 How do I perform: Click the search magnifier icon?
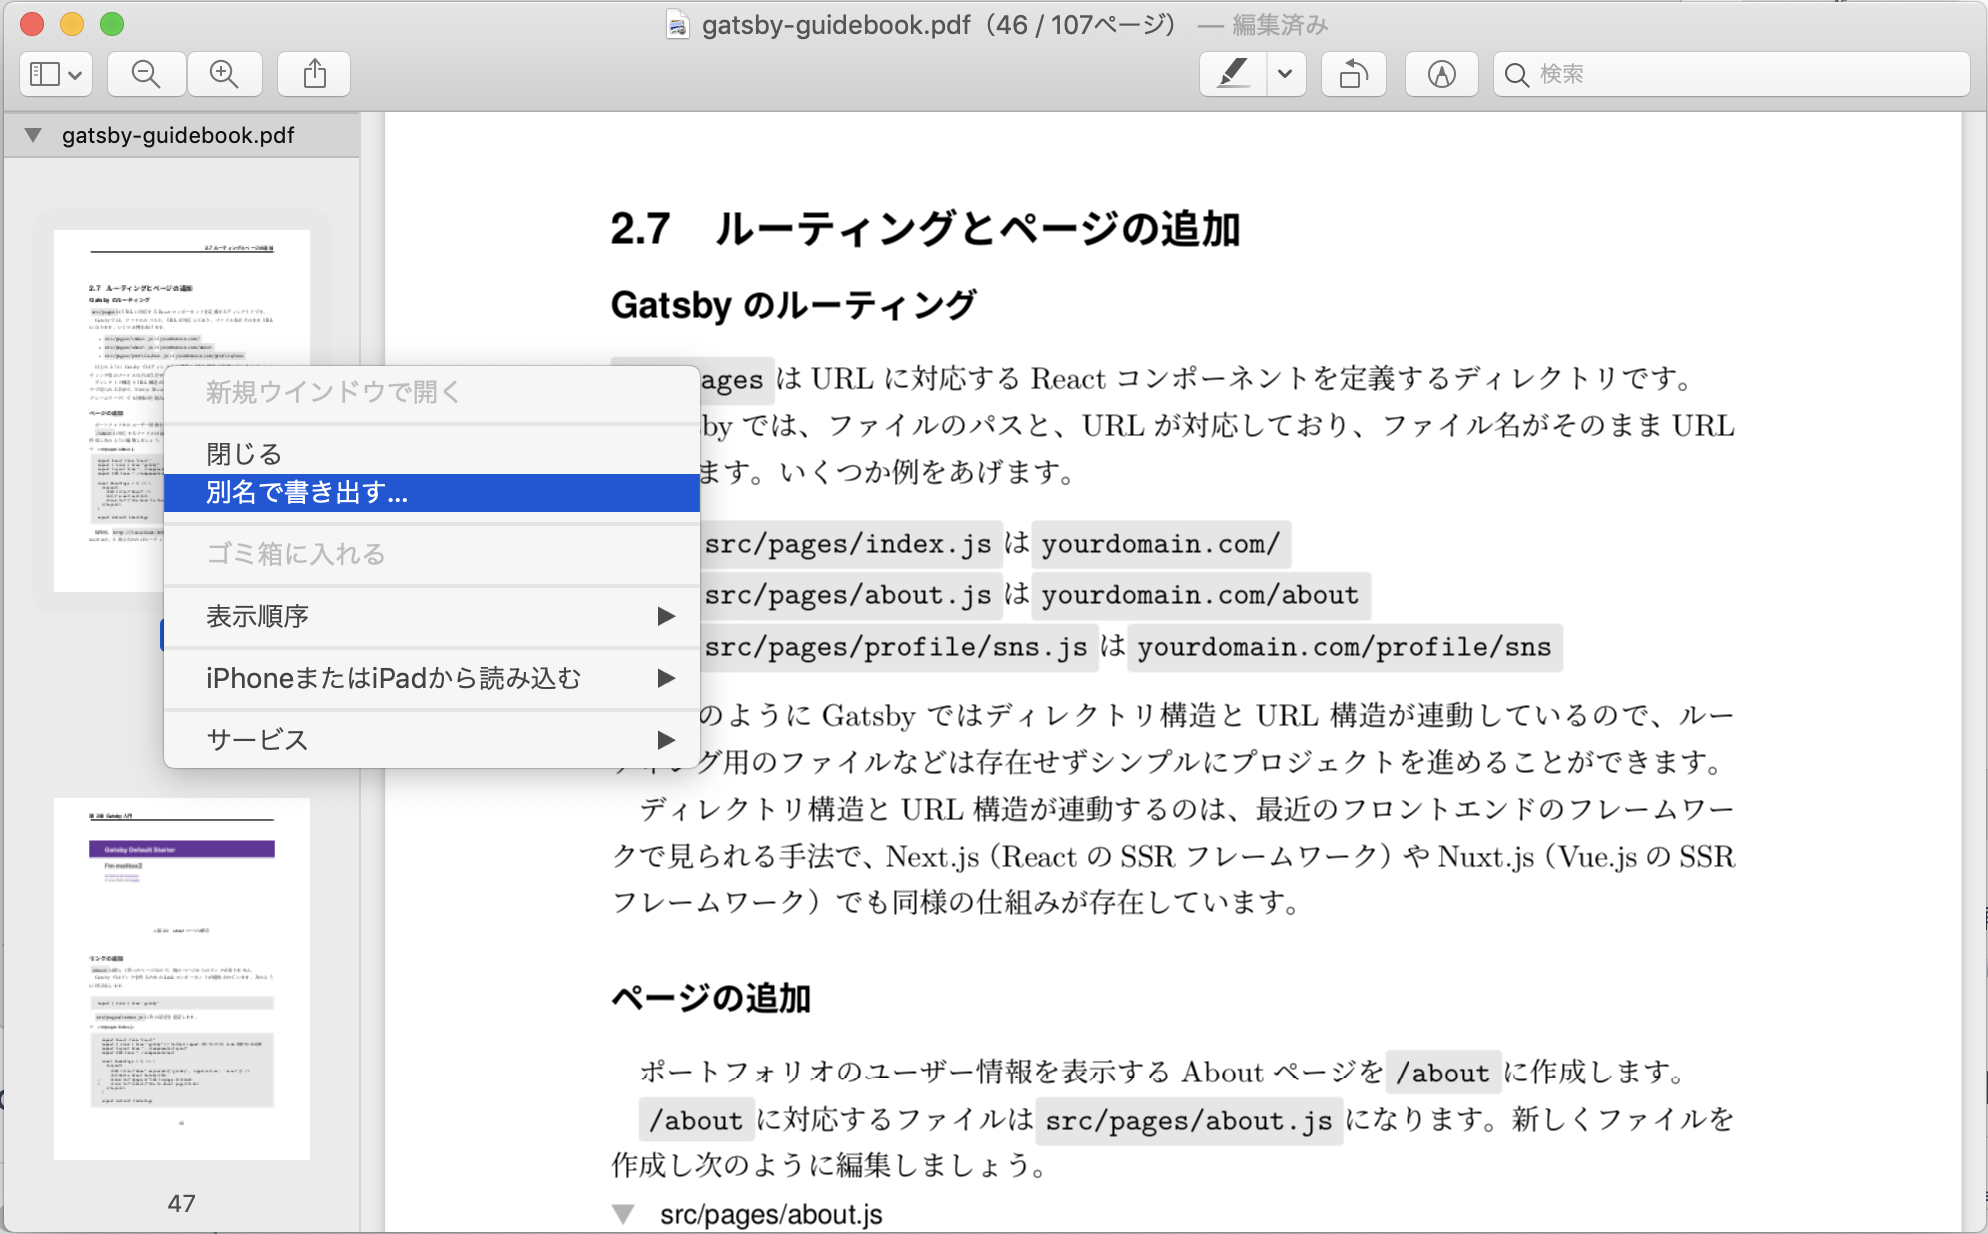point(1516,75)
